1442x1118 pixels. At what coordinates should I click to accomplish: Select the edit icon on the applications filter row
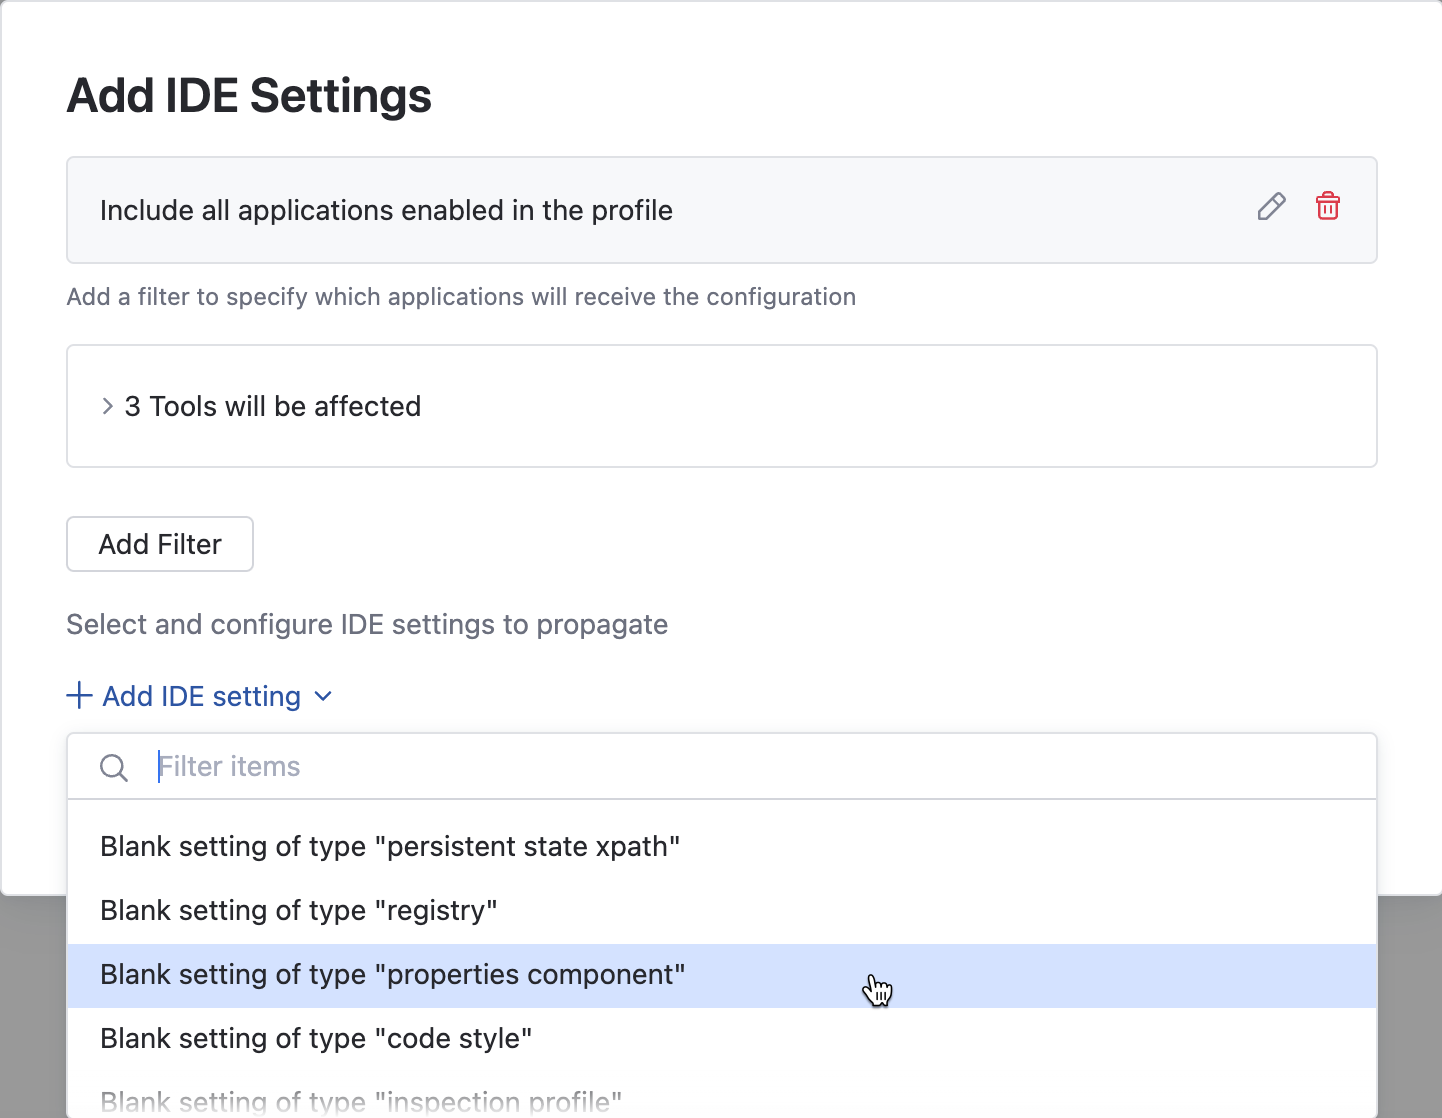(x=1271, y=207)
